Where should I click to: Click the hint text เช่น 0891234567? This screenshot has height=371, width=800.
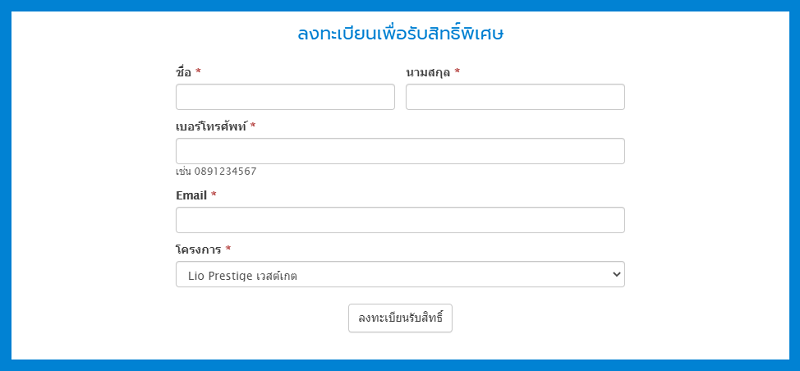216,171
